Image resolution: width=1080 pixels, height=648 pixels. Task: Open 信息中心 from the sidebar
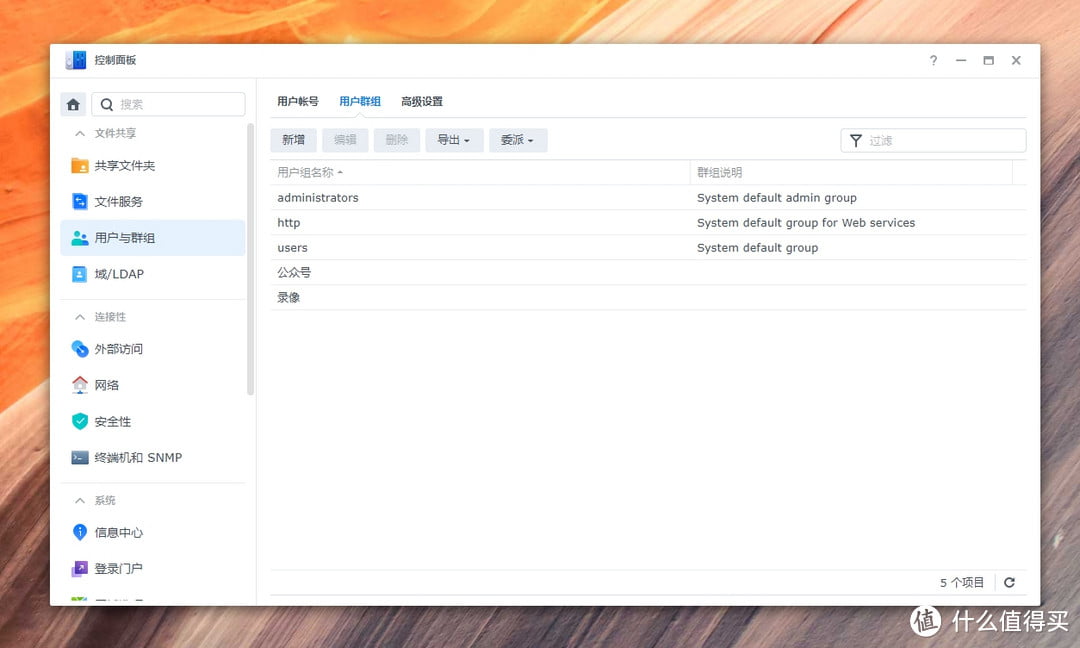coord(117,532)
